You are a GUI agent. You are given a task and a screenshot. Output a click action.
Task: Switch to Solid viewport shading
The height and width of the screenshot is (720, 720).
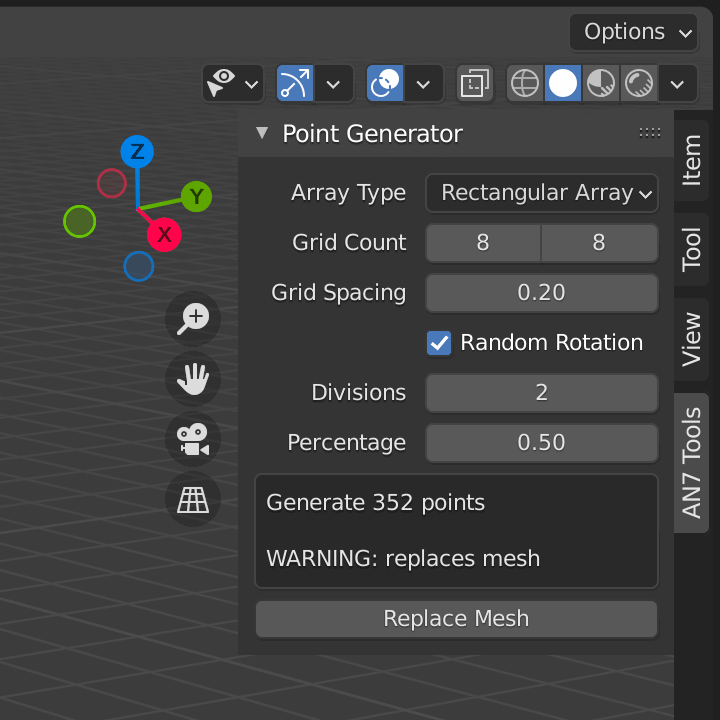563,83
